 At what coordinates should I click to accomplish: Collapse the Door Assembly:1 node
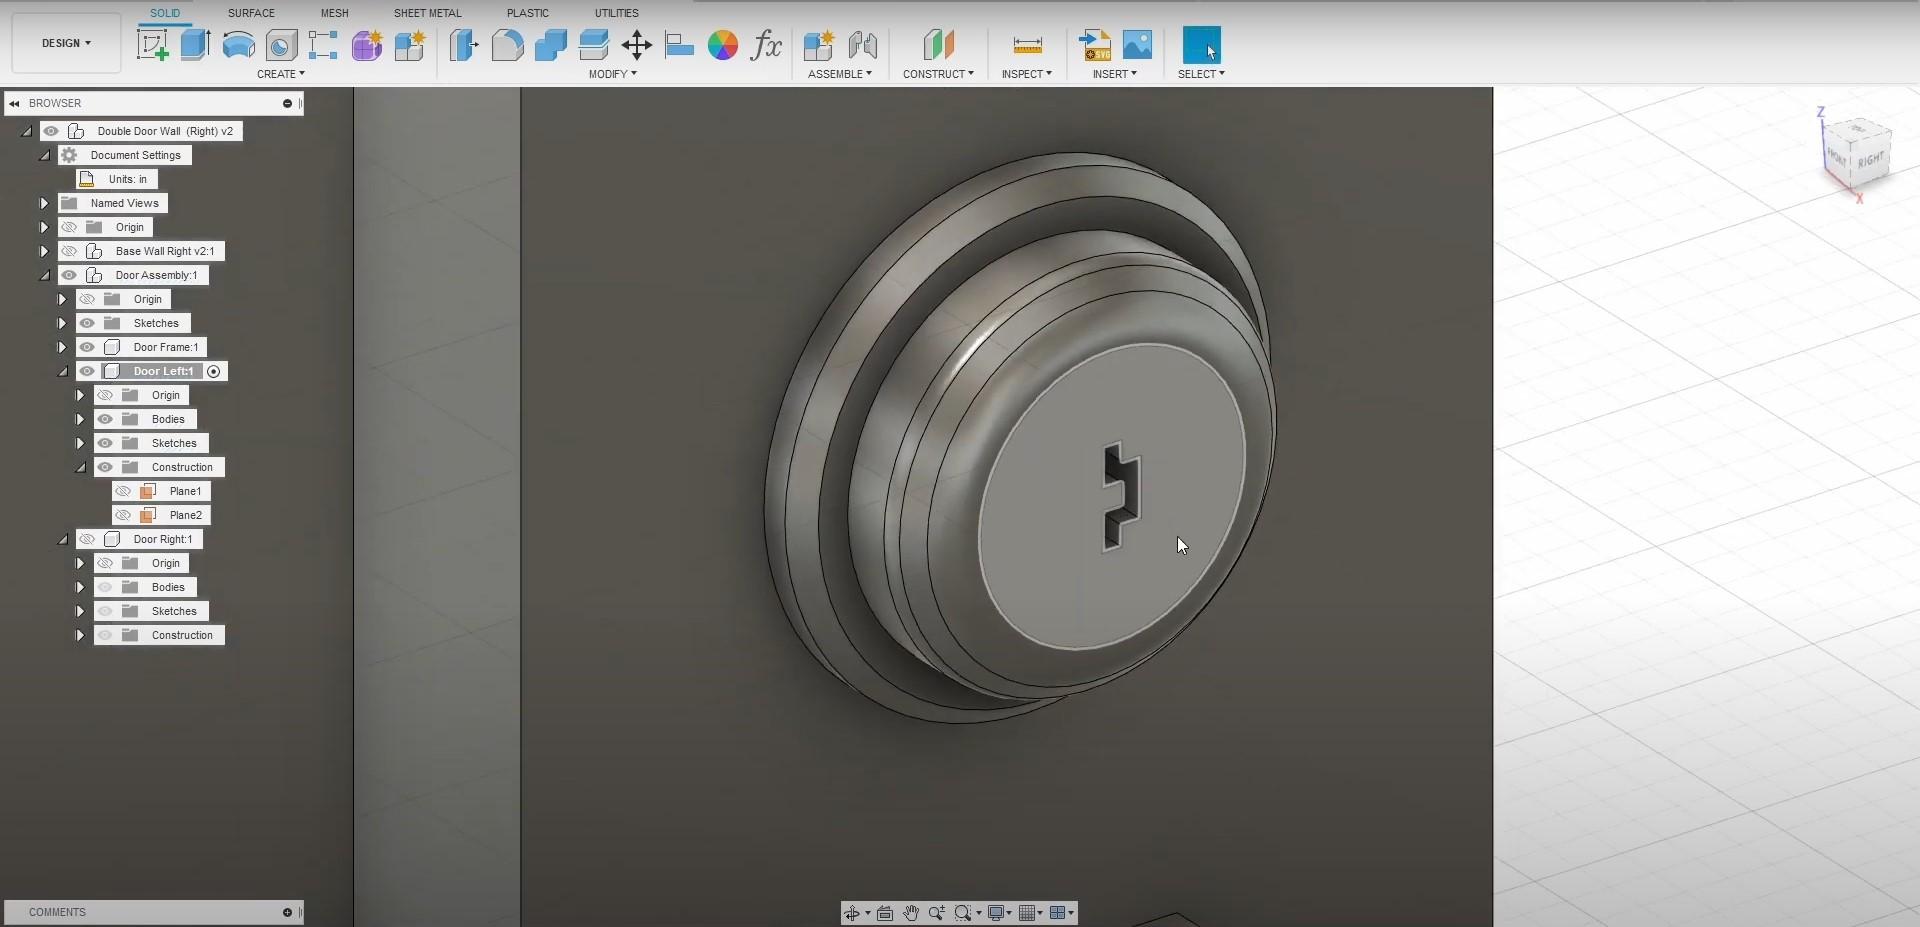coord(44,275)
